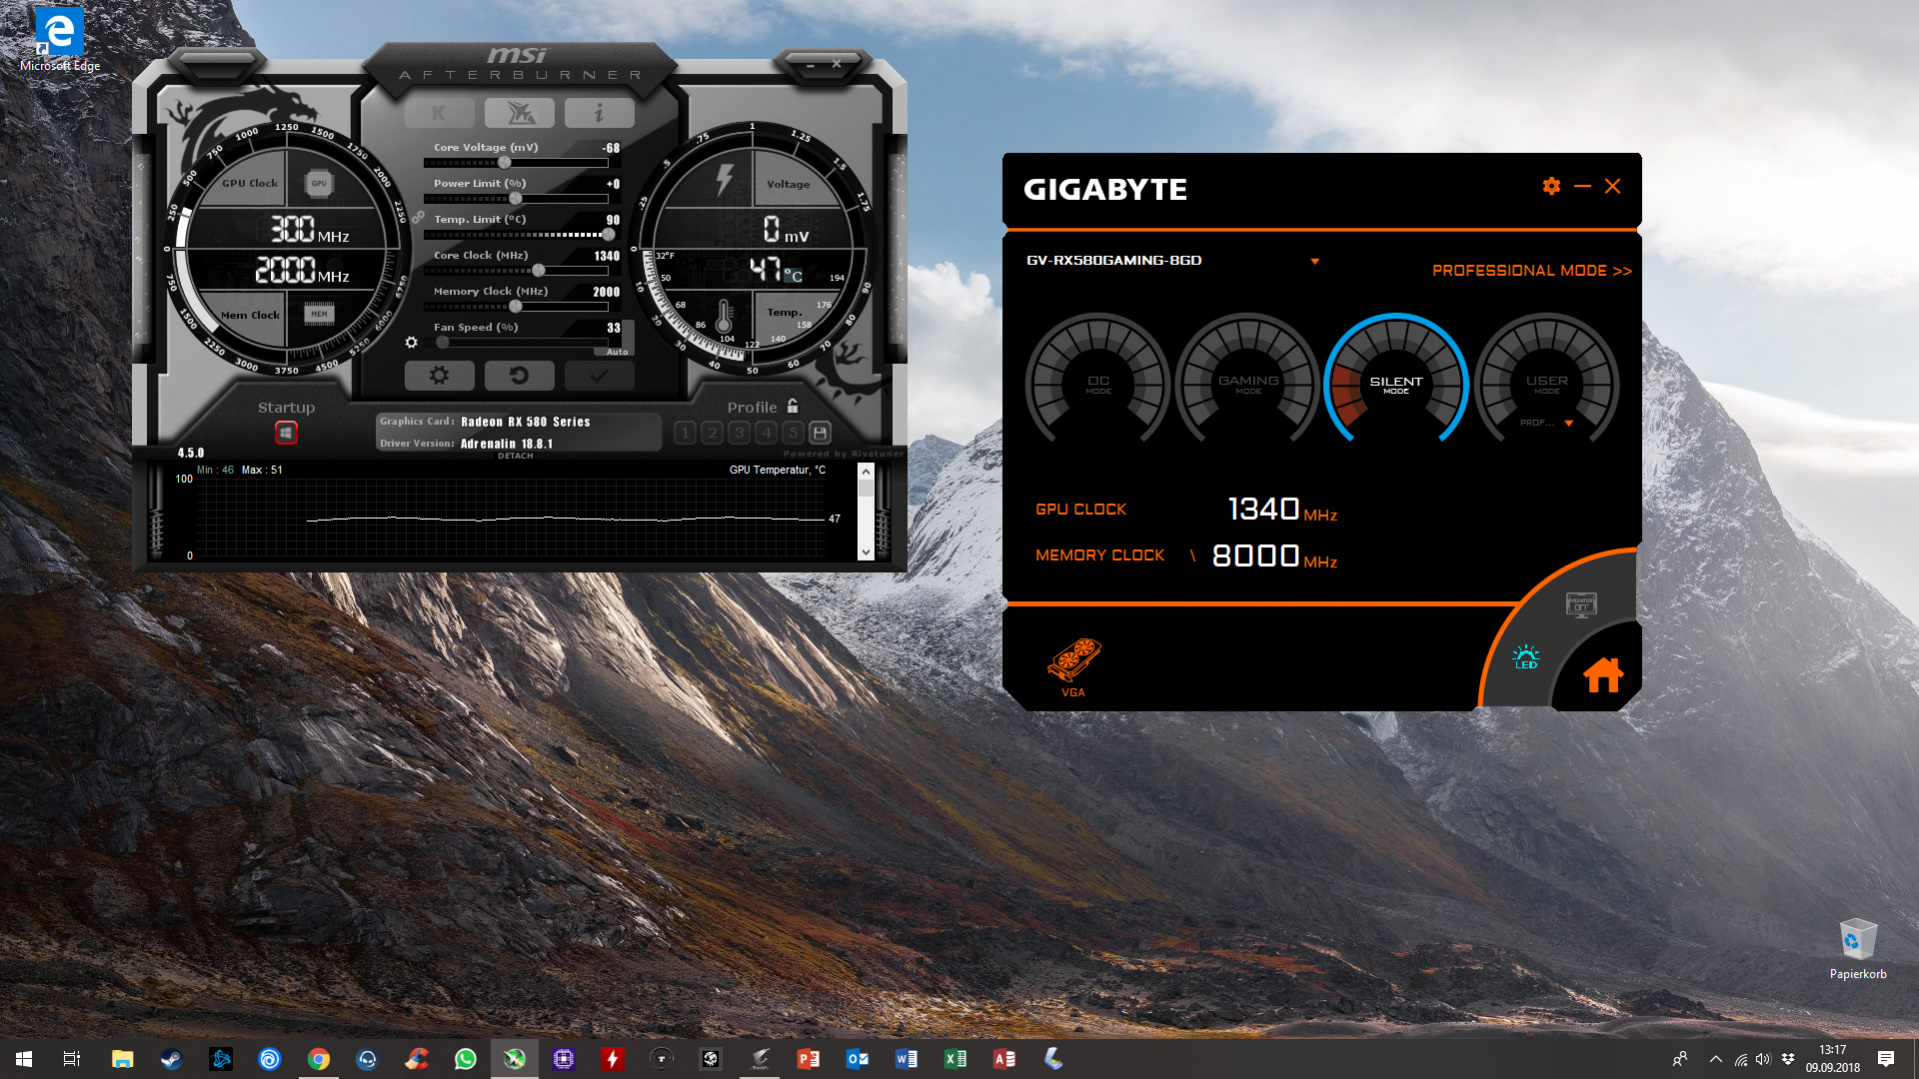This screenshot has width=1919, height=1079.
Task: Open File Explorer from the taskbar
Action: point(122,1059)
